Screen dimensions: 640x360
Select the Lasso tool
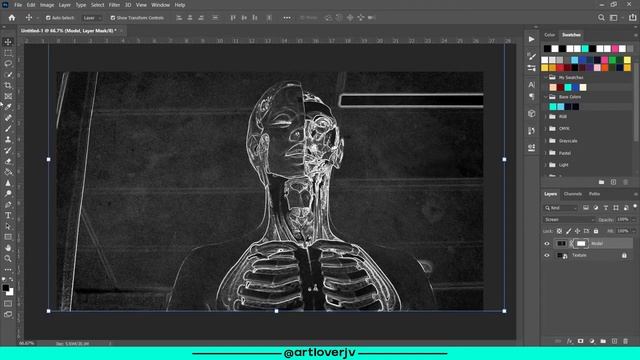(x=8, y=64)
